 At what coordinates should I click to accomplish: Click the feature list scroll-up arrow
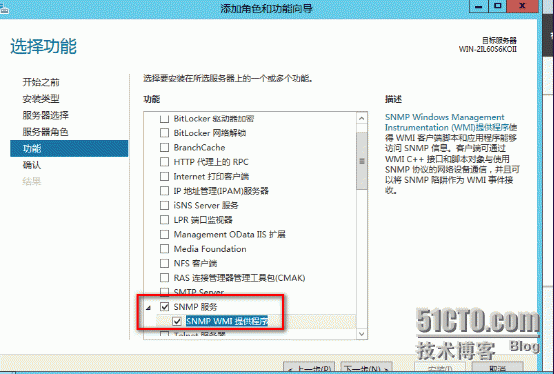click(362, 119)
